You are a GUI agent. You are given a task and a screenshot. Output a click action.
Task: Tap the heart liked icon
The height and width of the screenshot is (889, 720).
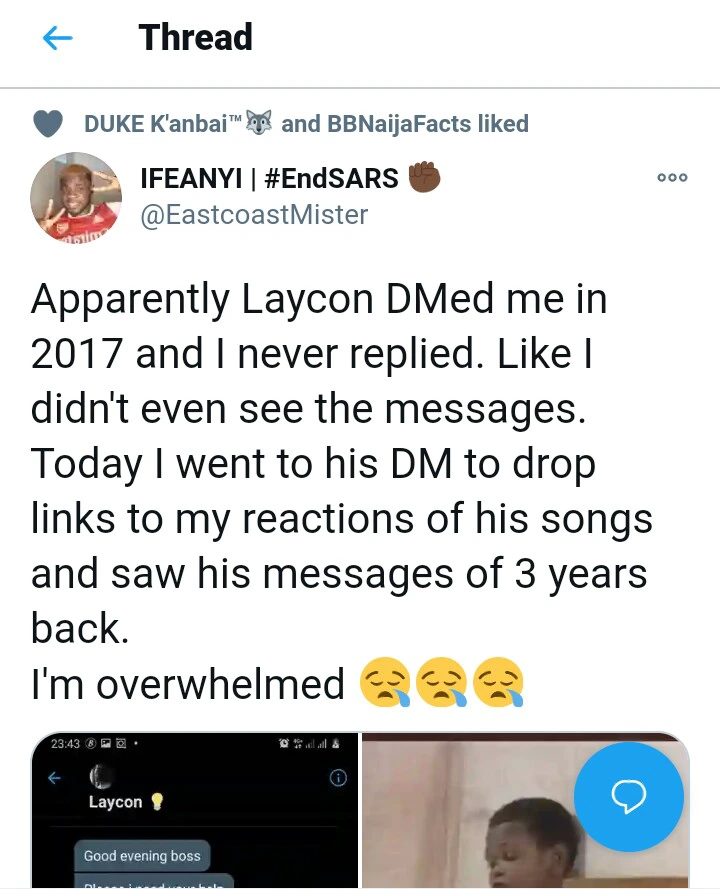point(48,123)
